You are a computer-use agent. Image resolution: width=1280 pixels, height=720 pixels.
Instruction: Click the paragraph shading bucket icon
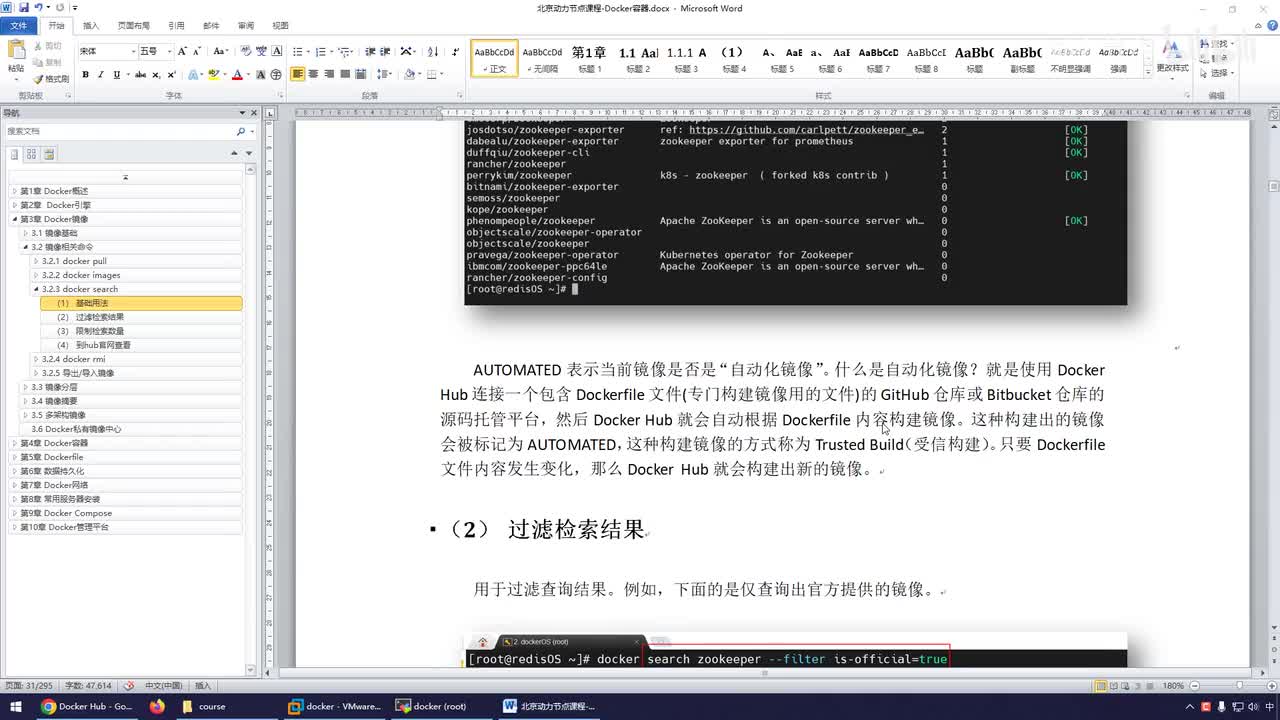pos(410,74)
